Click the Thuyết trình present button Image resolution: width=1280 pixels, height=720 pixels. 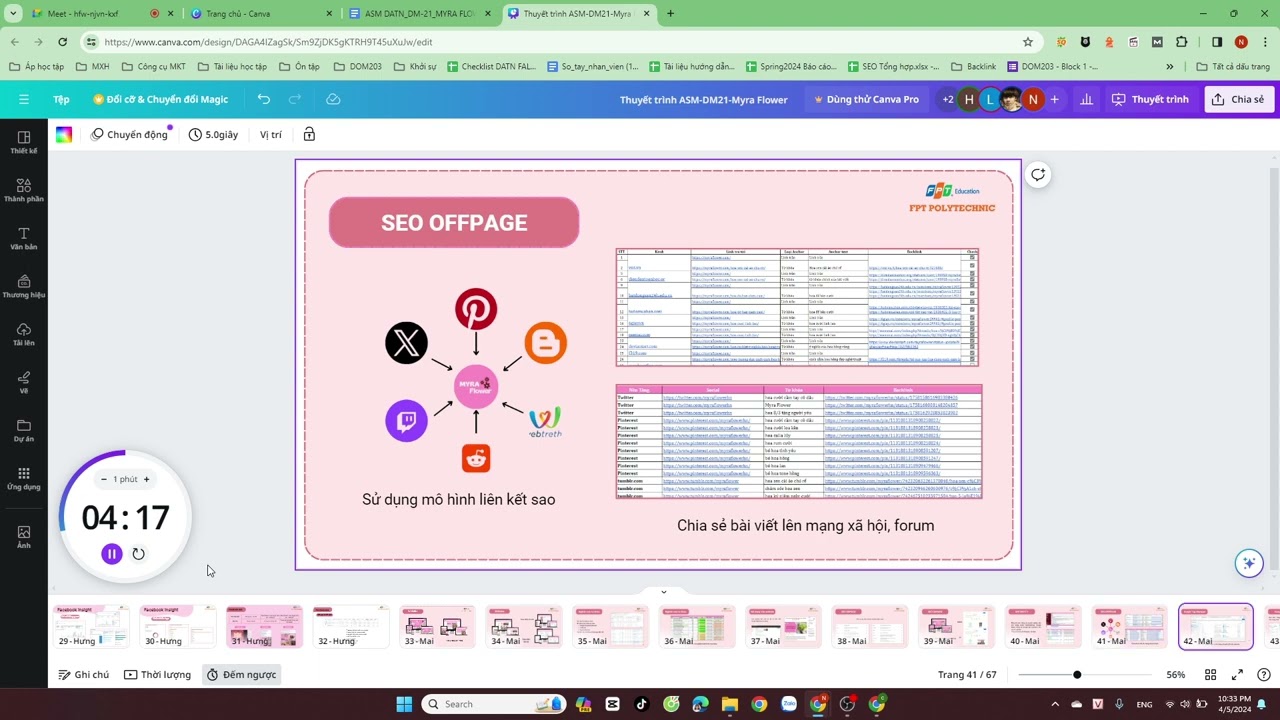pyautogui.click(x=1150, y=99)
